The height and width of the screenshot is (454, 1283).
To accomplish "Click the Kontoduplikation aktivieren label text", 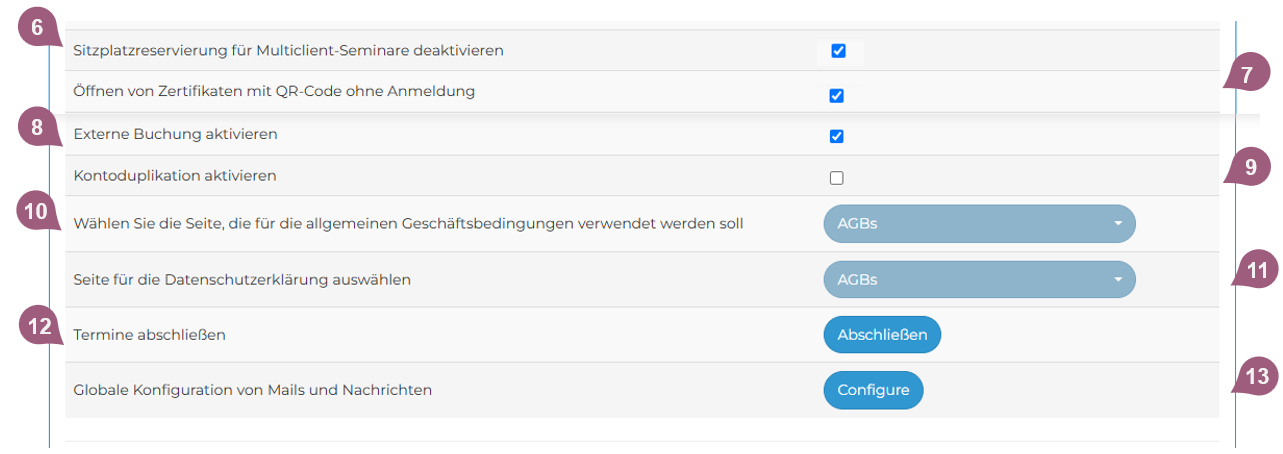I will tap(175, 176).
